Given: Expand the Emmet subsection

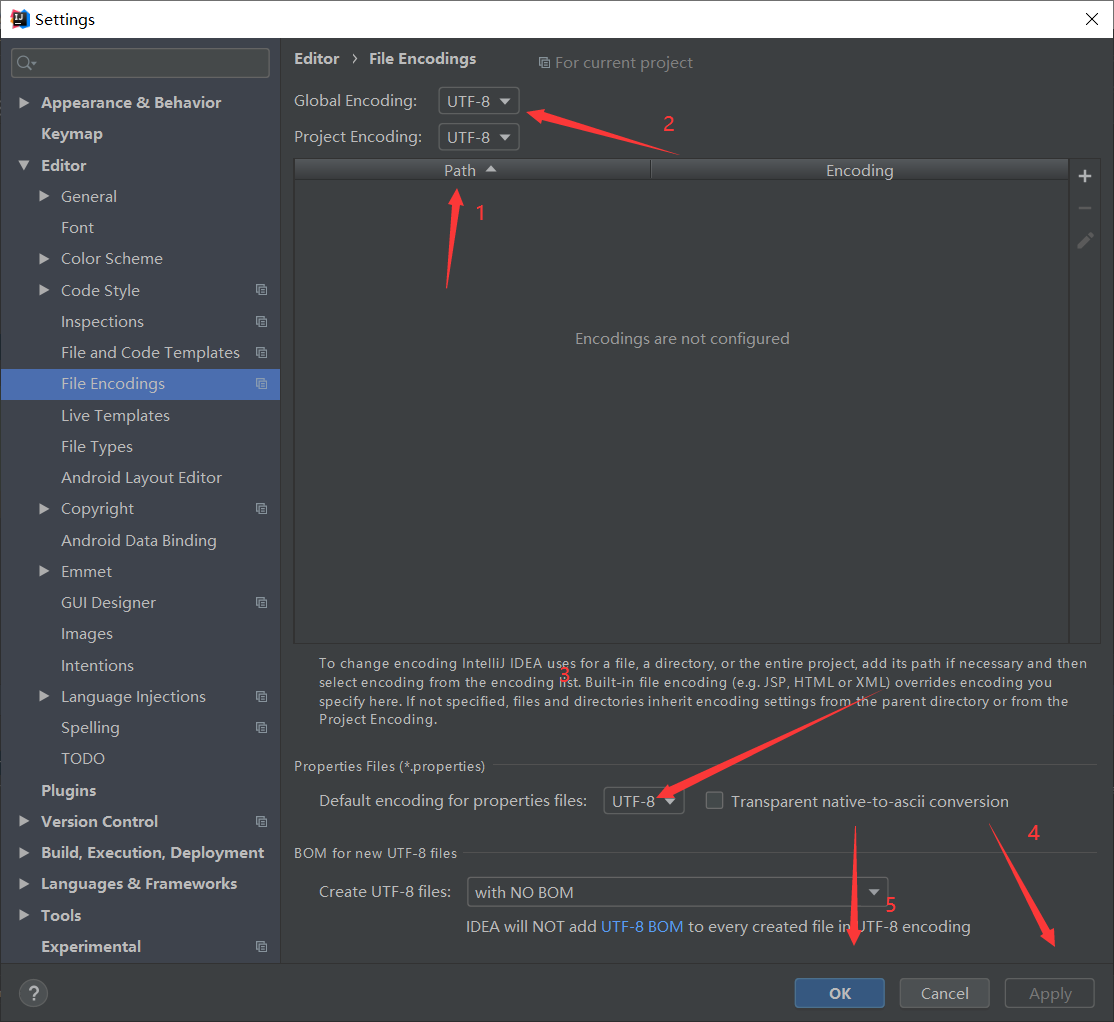Looking at the screenshot, I should (44, 571).
